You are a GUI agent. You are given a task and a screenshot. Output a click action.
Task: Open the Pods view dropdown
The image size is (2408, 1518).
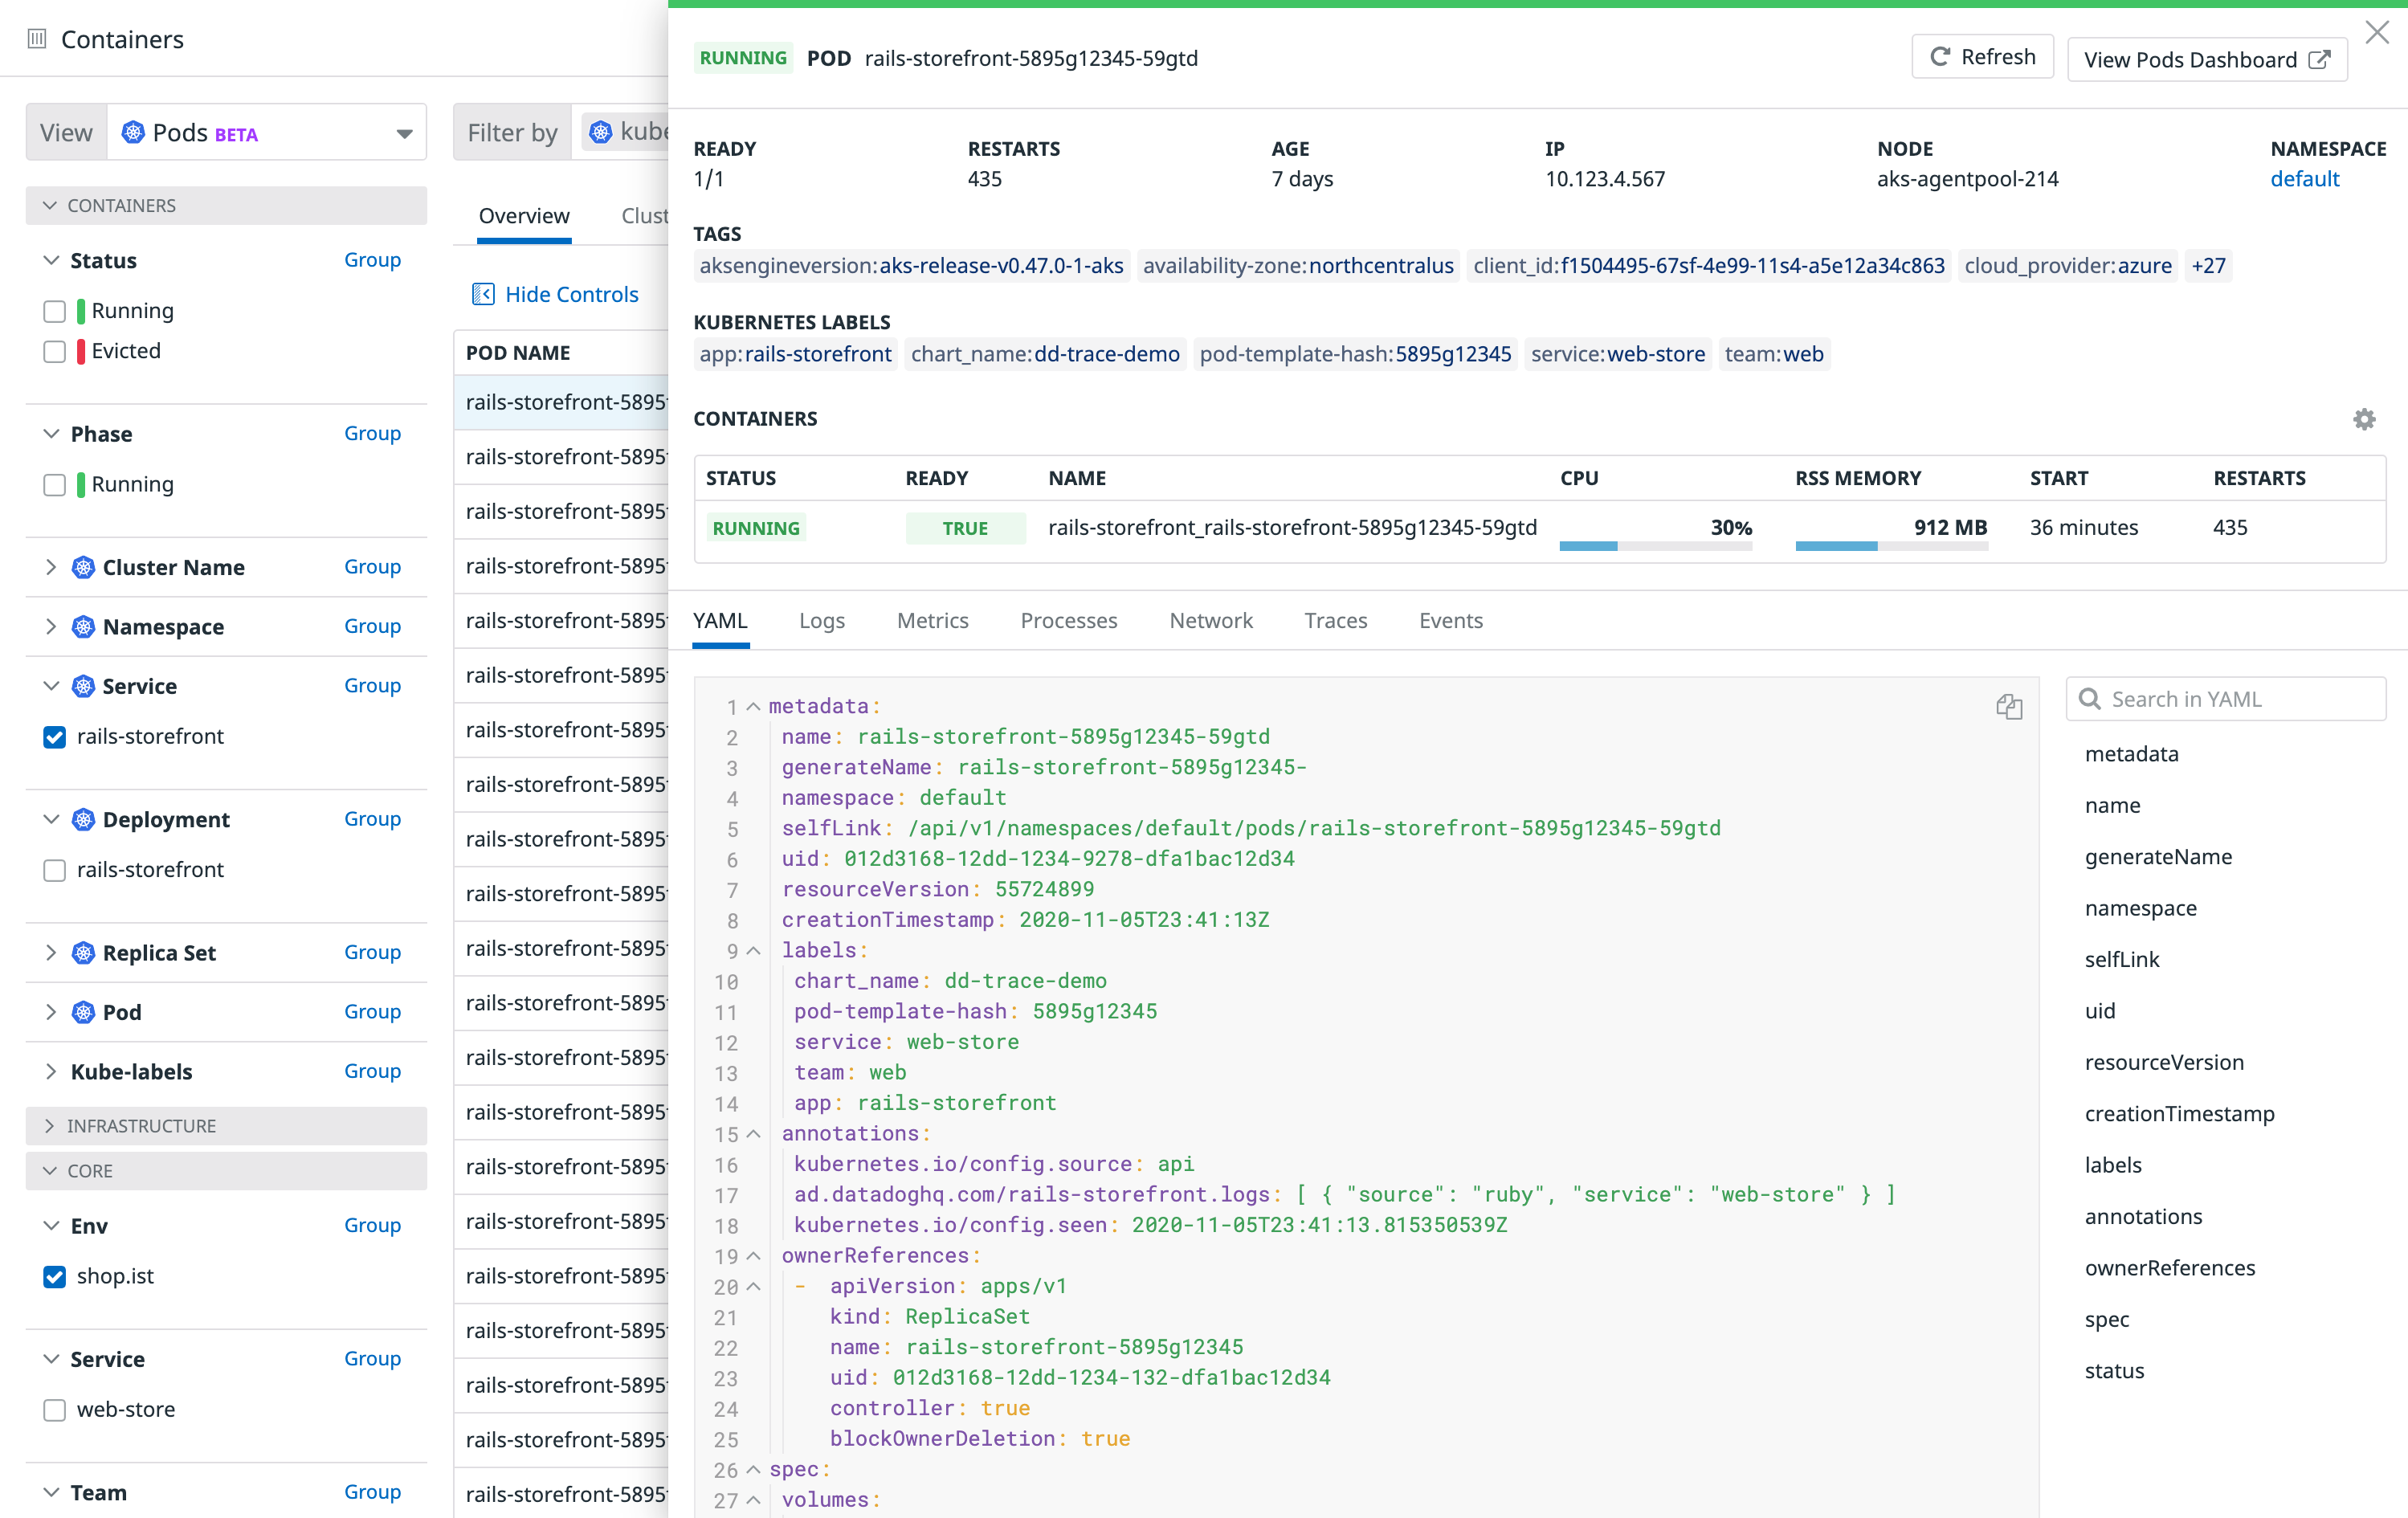pos(404,132)
